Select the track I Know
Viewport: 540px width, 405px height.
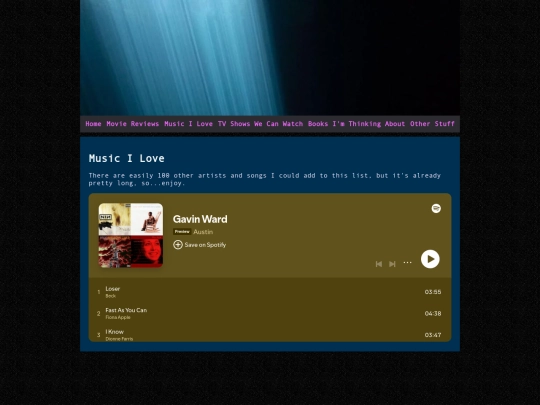coord(270,334)
